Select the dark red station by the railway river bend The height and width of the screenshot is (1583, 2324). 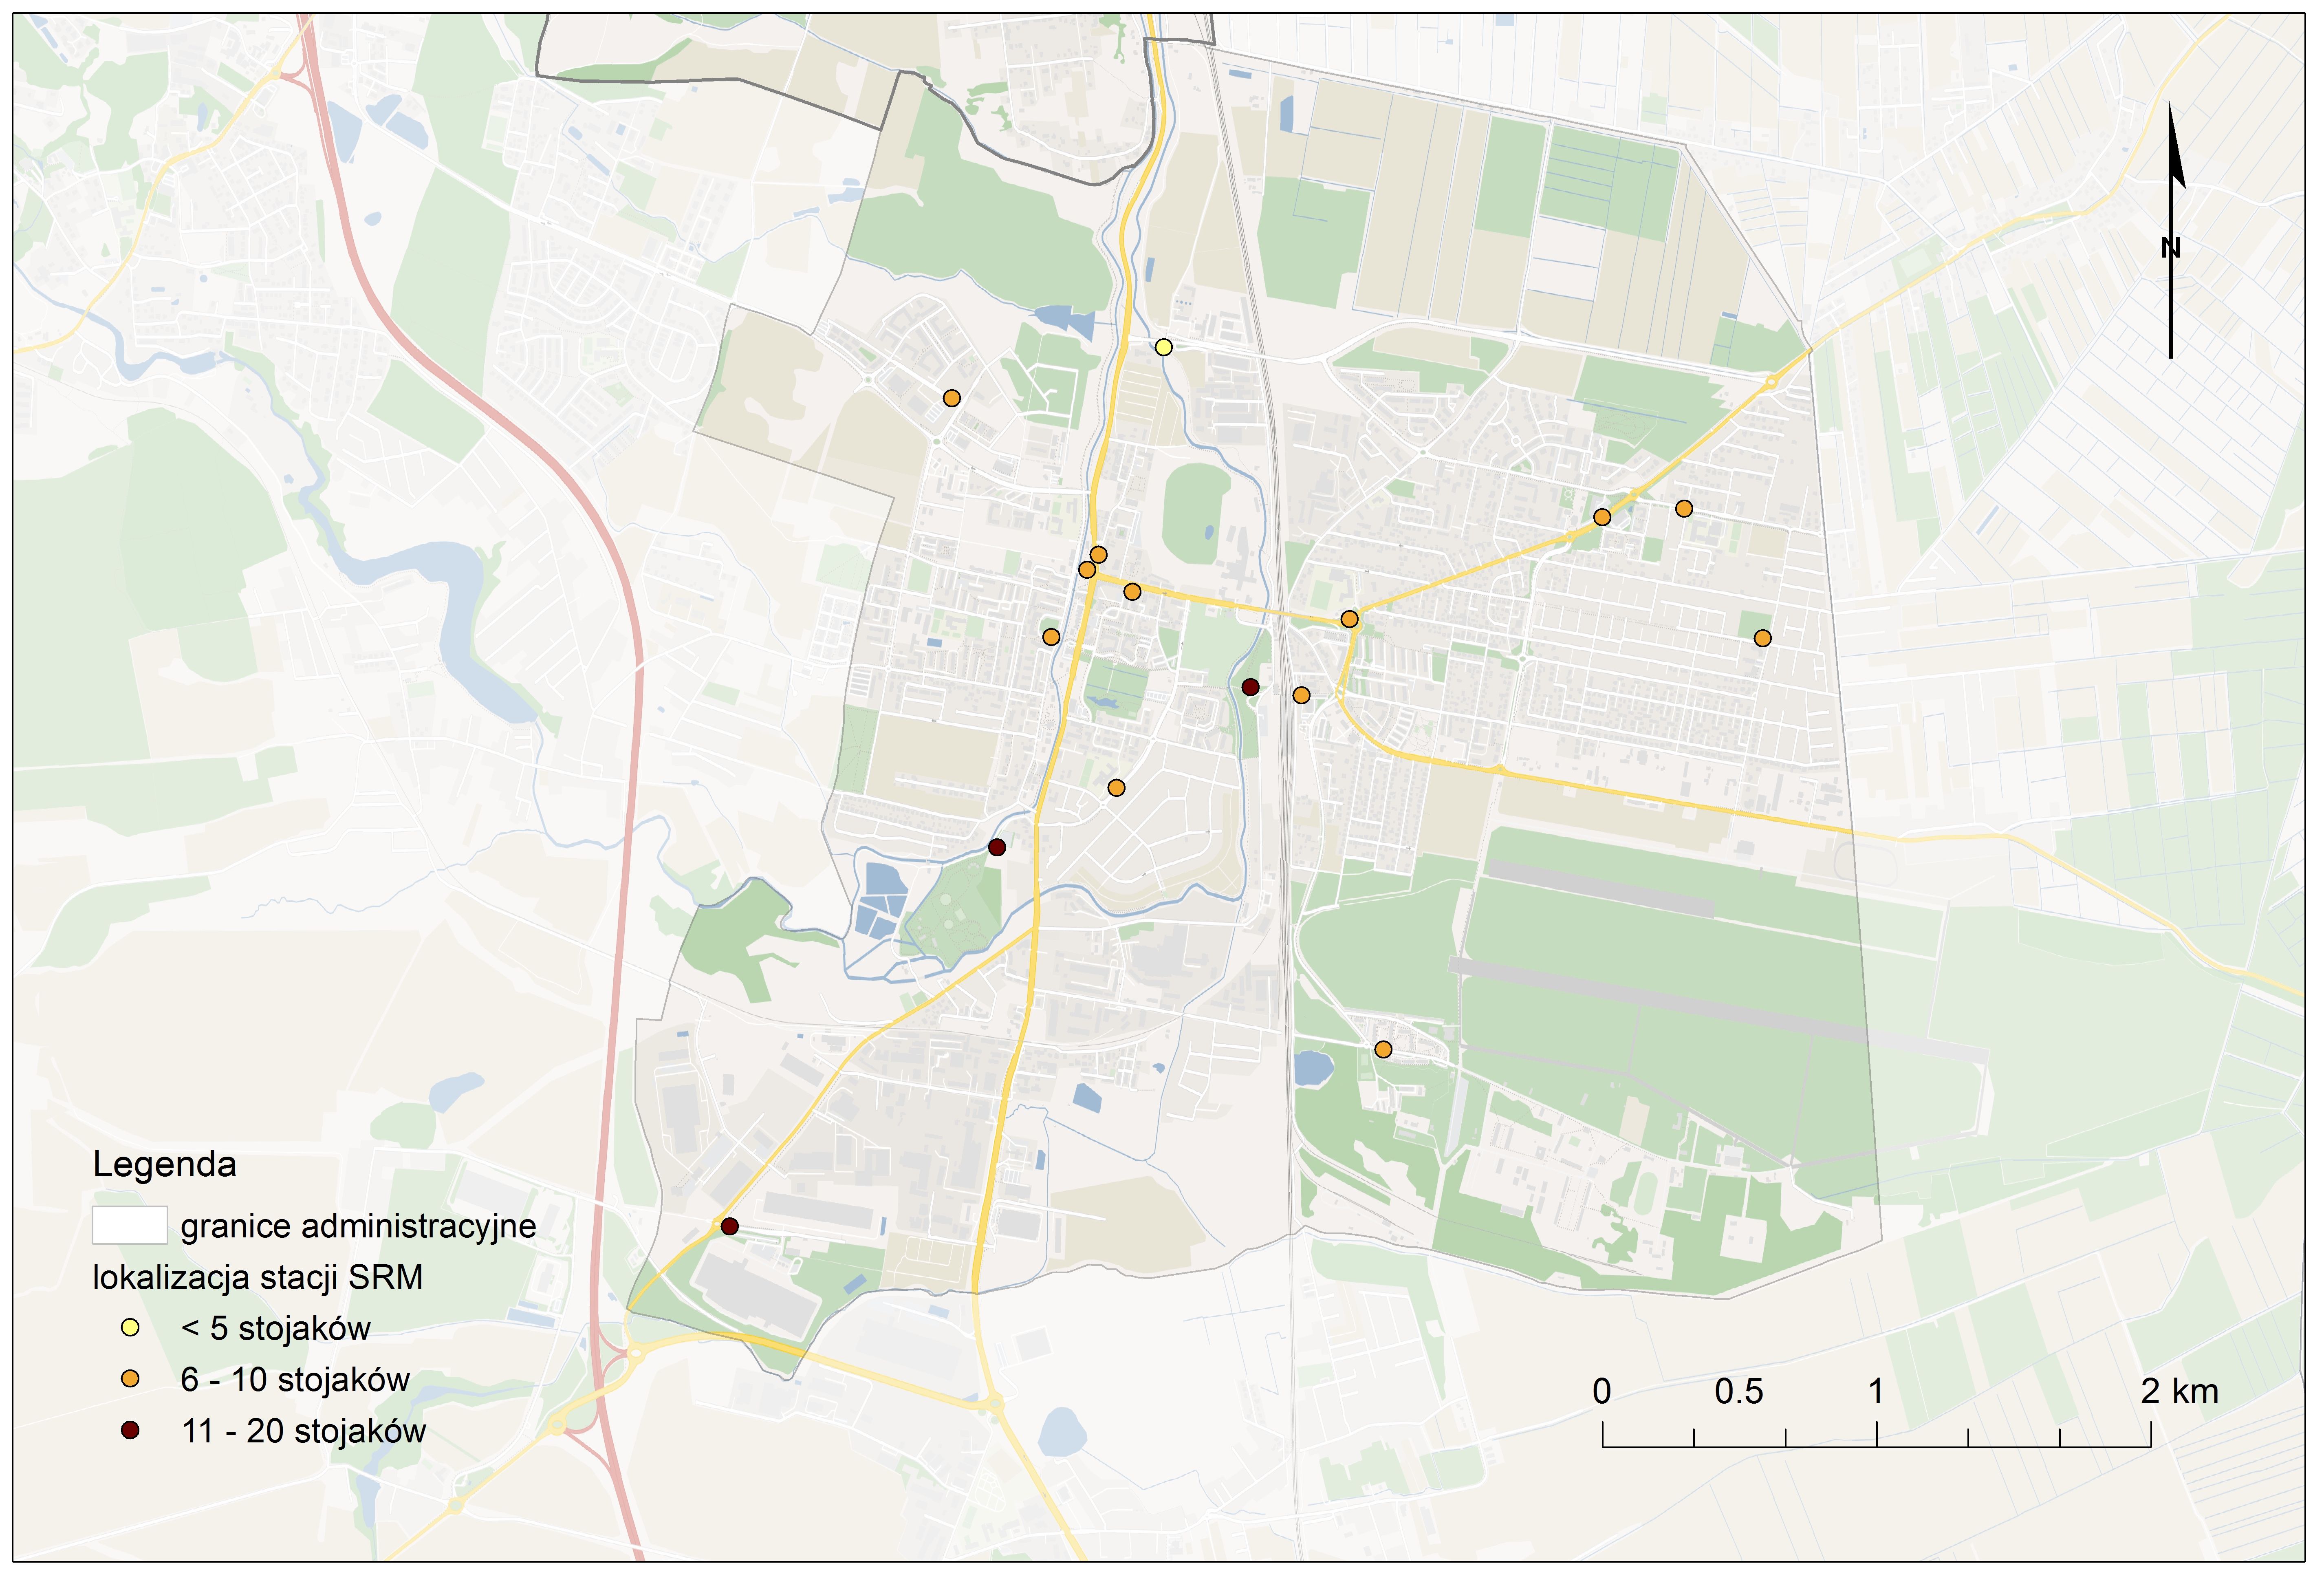[x=1250, y=687]
